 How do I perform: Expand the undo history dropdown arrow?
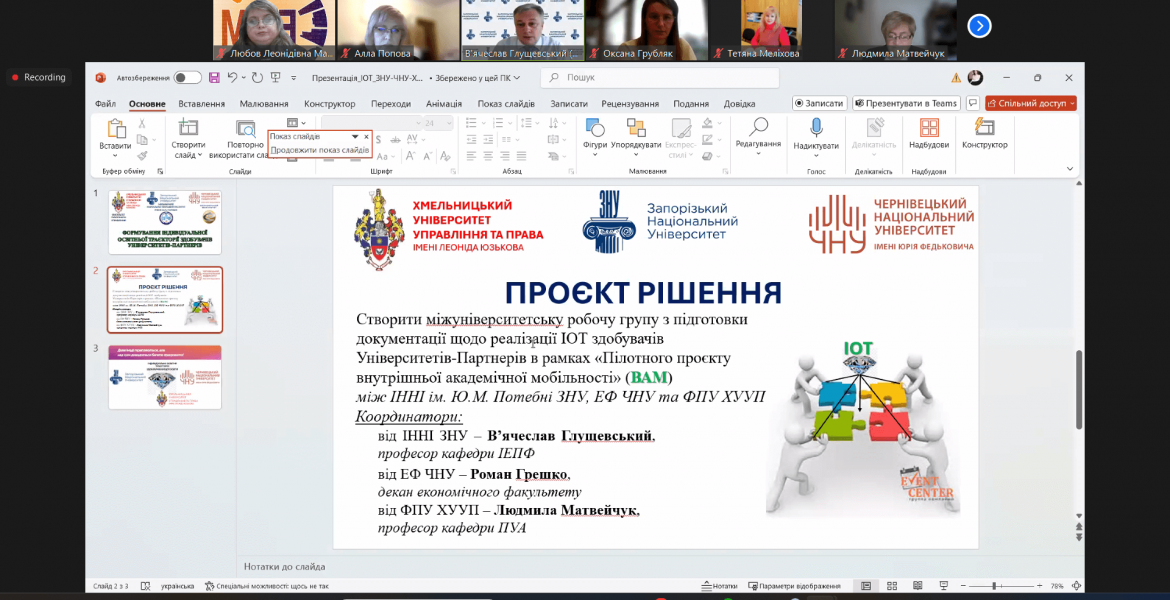[x=244, y=78]
